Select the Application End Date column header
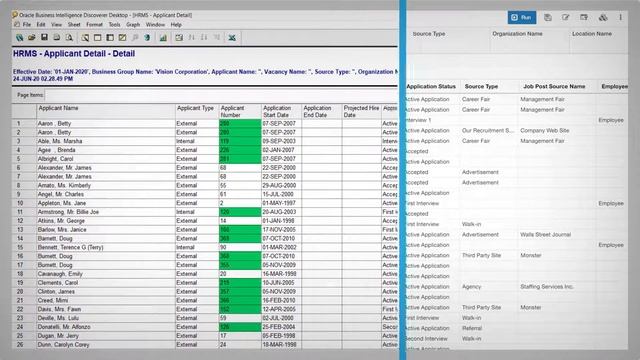The height and width of the screenshot is (360, 640). 322,111
